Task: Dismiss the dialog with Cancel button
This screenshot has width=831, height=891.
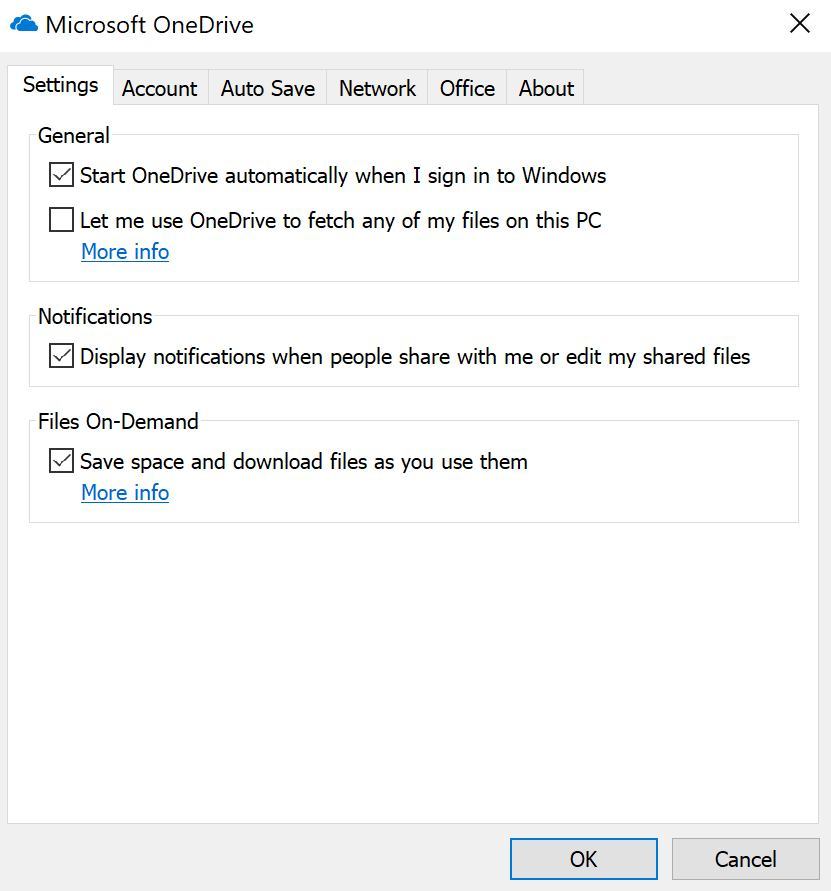Action: click(746, 859)
